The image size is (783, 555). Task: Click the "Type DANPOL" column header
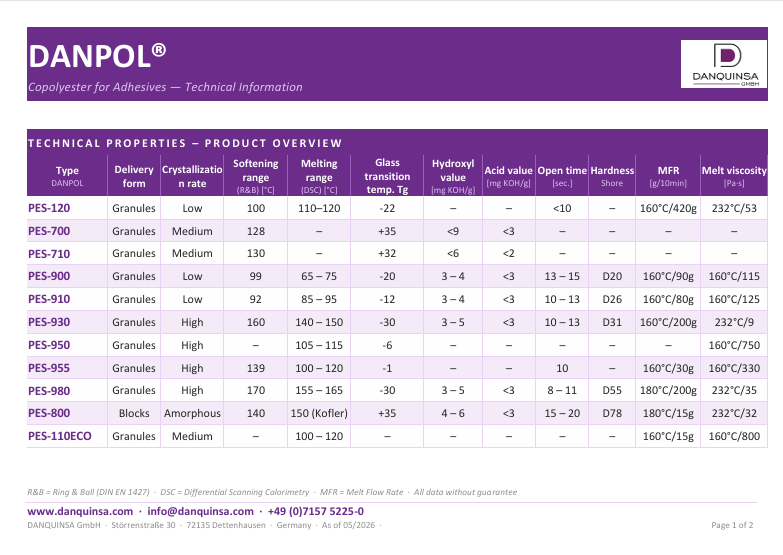point(67,176)
